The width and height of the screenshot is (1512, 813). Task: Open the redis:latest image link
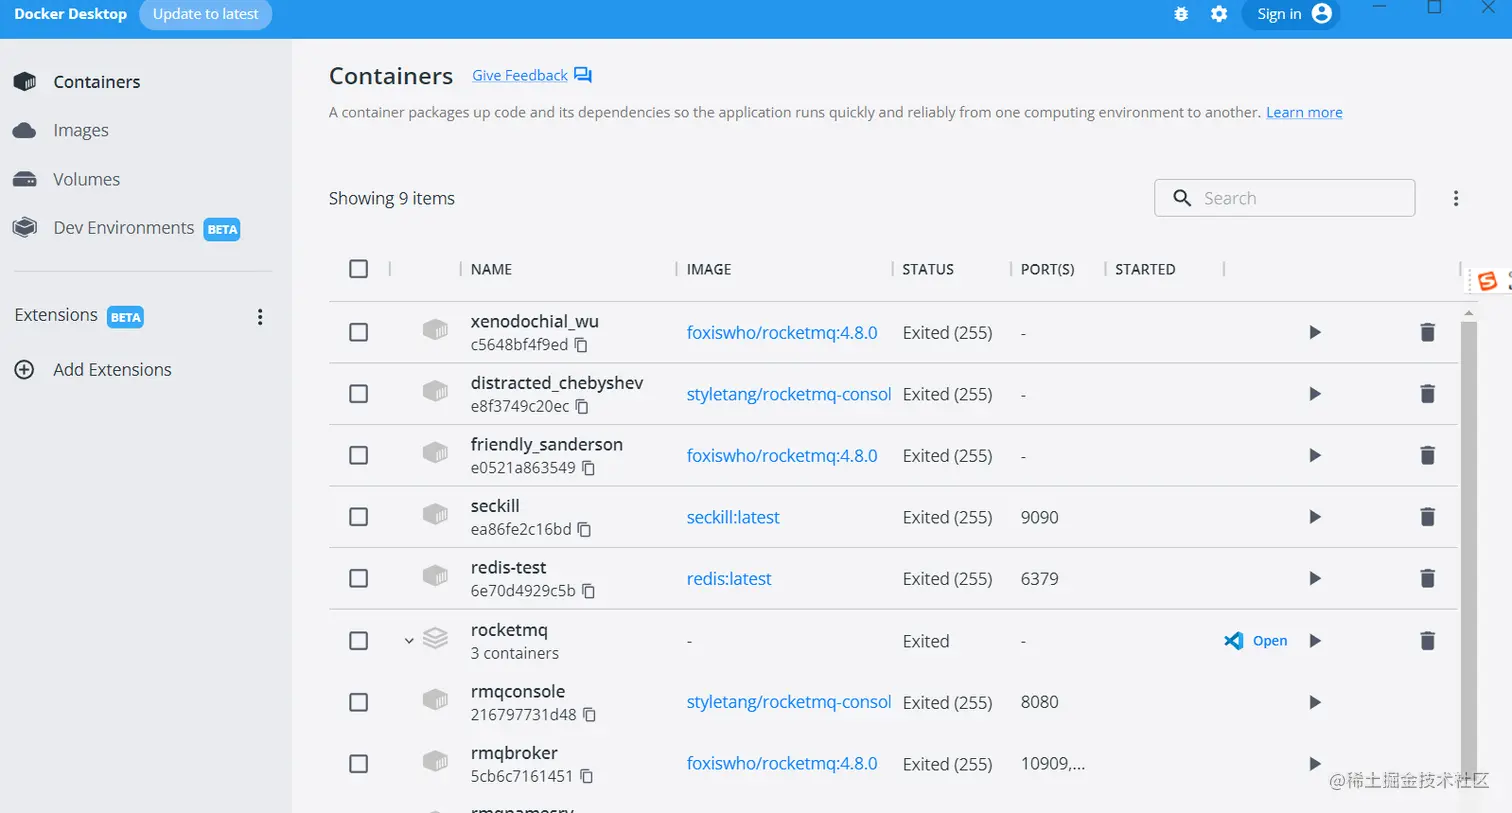tap(729, 578)
